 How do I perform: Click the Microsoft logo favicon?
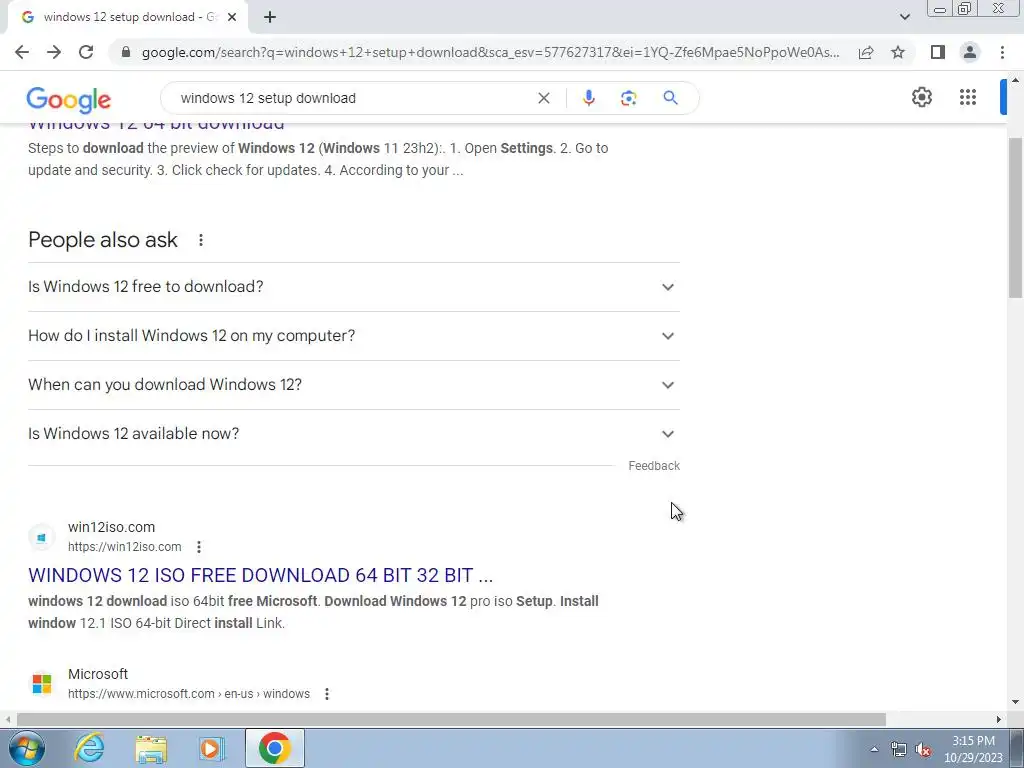[41, 684]
